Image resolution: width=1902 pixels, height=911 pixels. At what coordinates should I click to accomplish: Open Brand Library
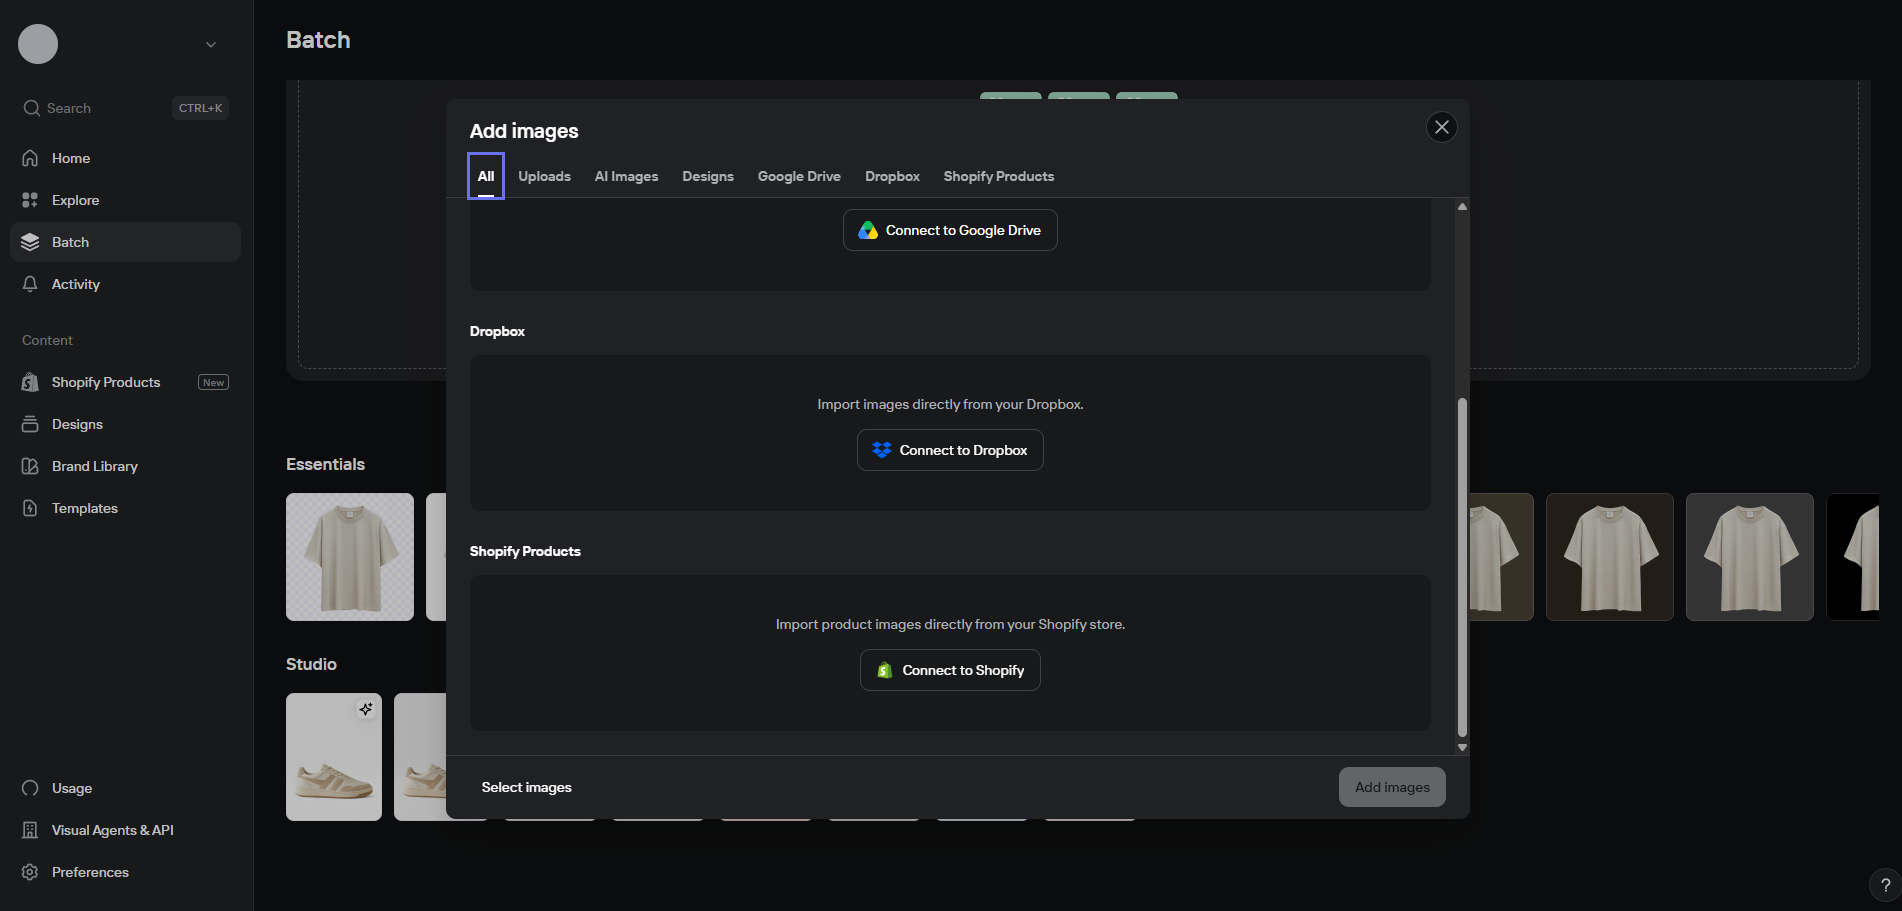pos(125,466)
